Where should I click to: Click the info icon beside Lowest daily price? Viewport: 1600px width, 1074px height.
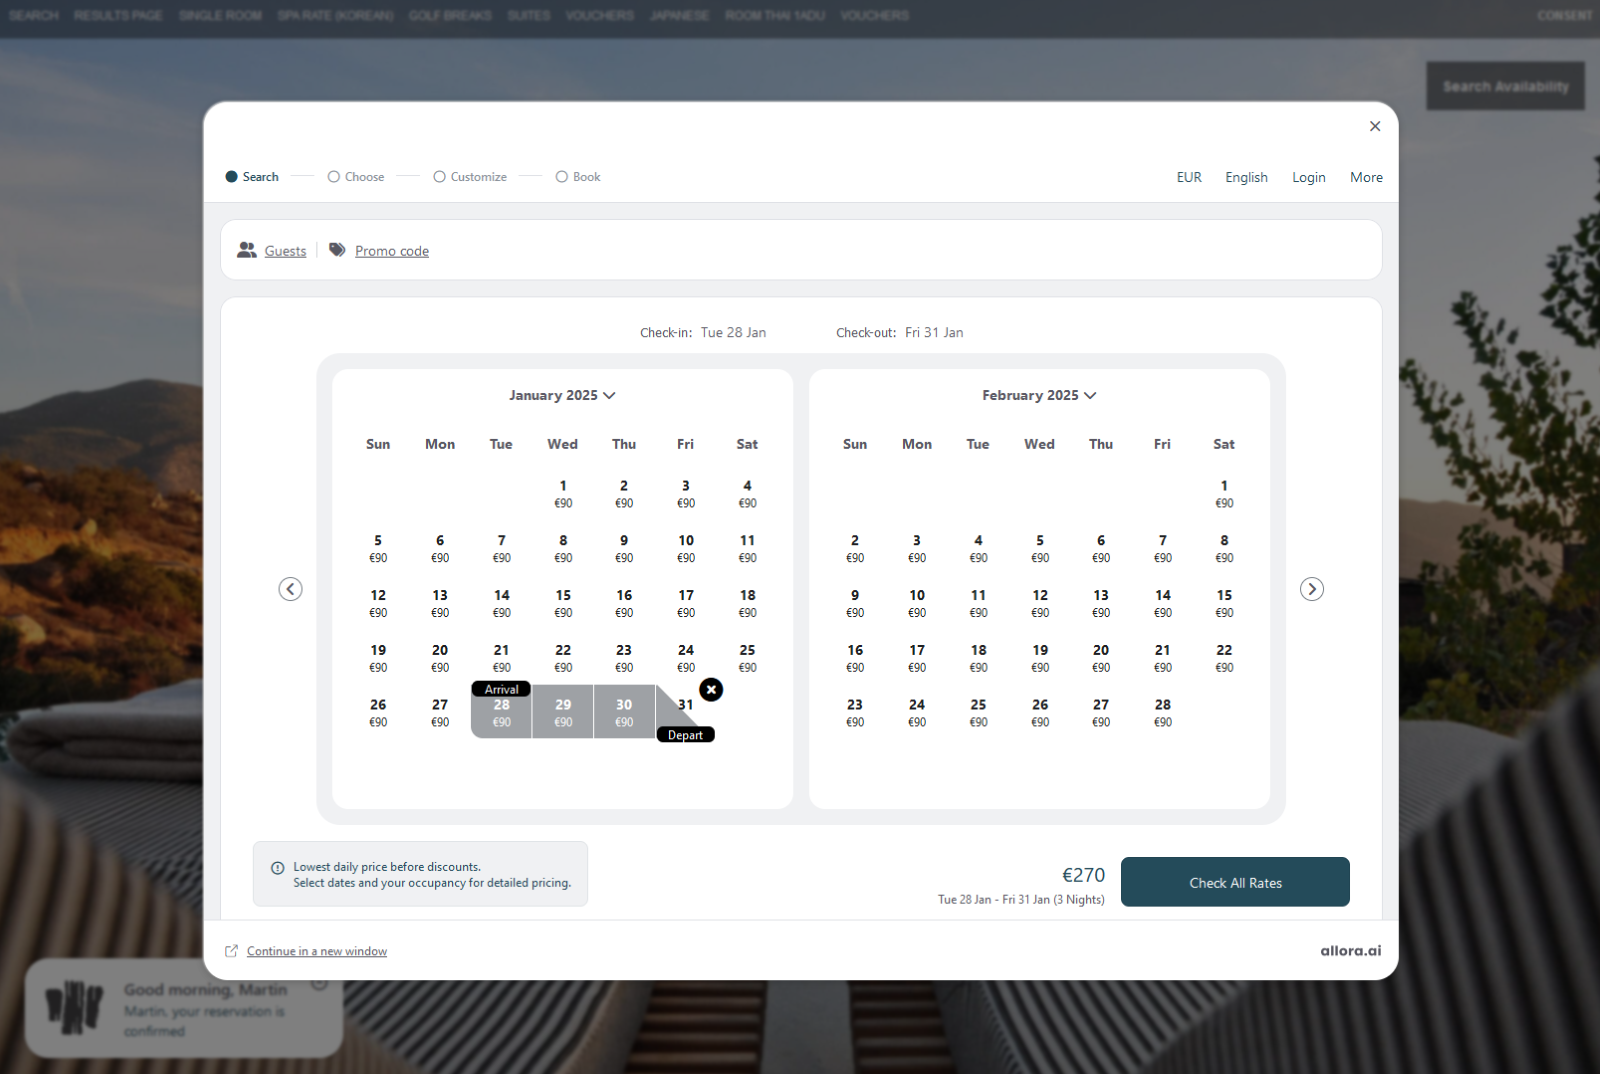(x=278, y=868)
